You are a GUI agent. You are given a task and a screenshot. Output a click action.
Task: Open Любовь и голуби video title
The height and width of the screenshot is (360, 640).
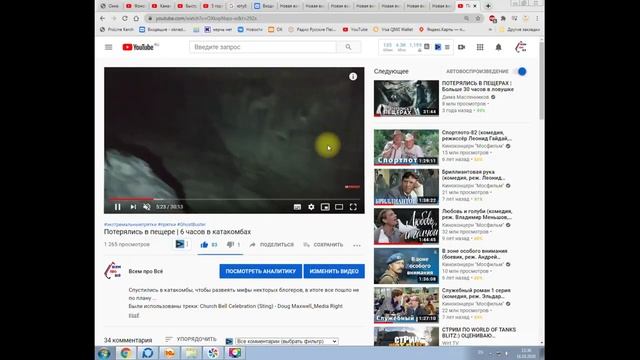point(477,214)
